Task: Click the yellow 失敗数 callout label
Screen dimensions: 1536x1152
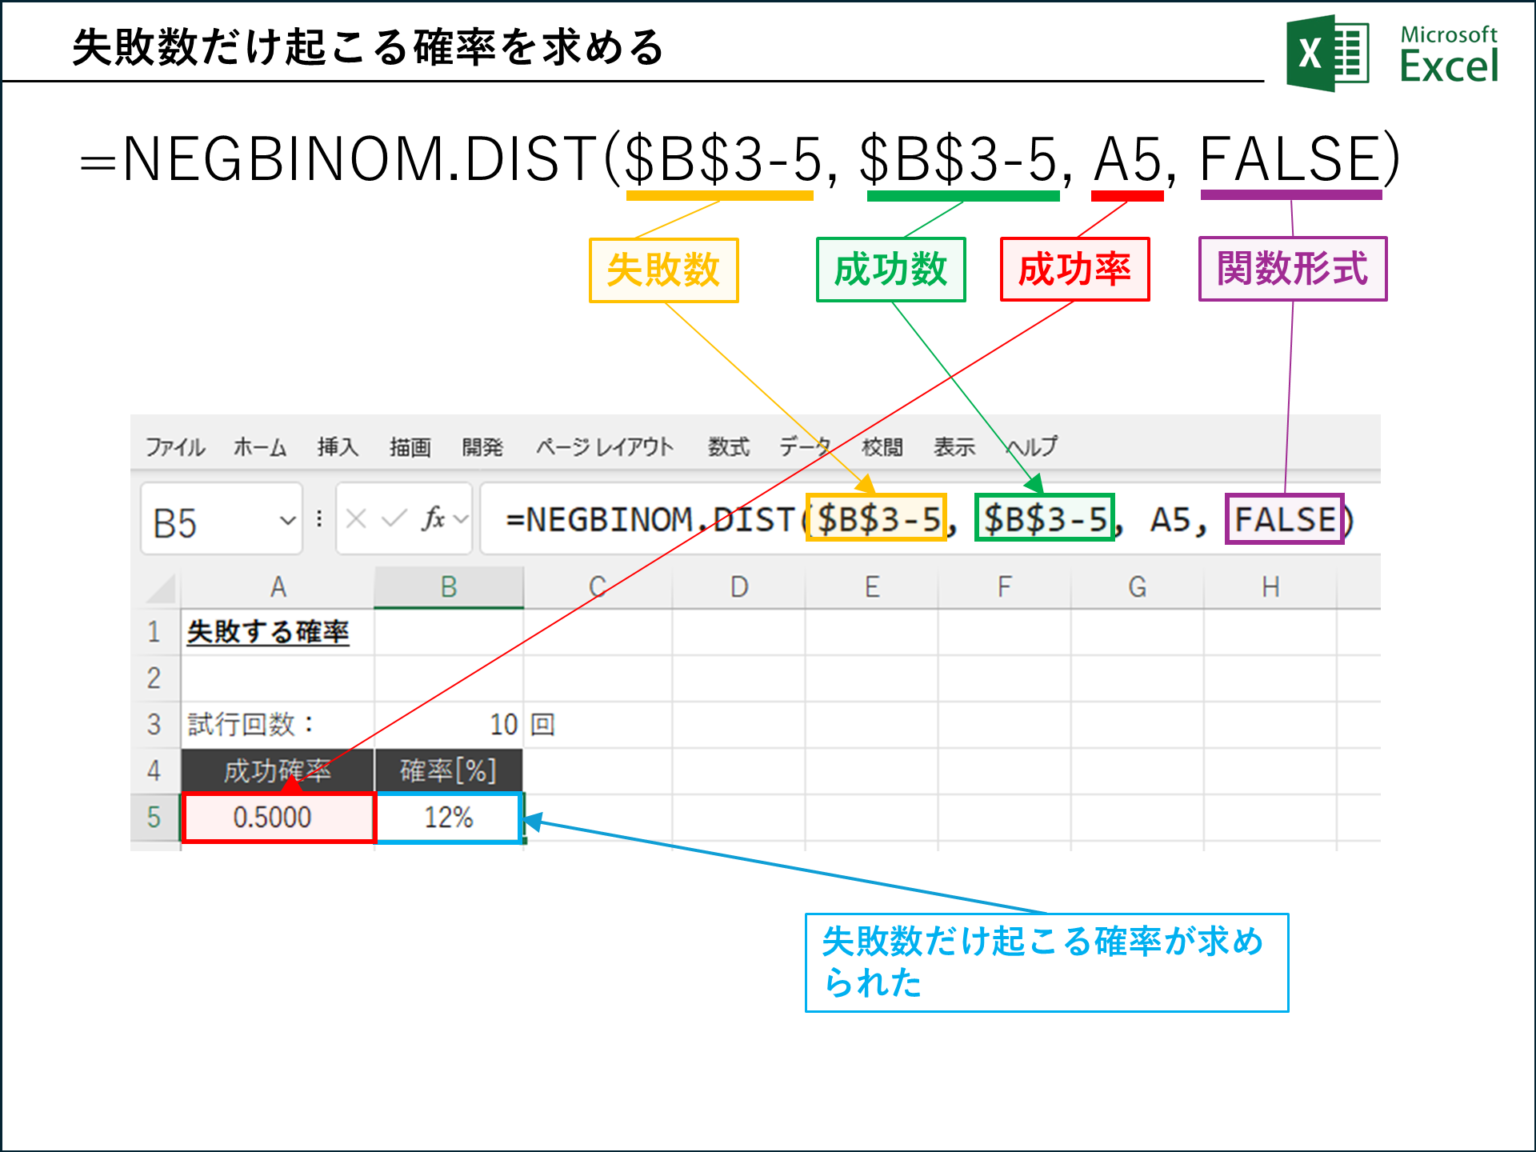Action: pyautogui.click(x=663, y=268)
